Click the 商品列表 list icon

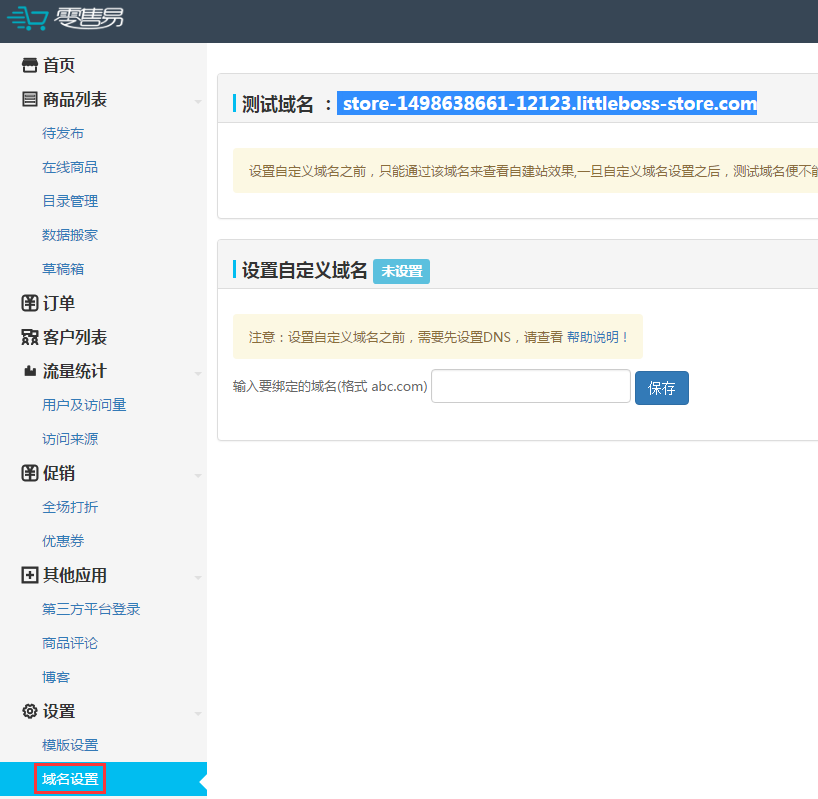(30, 99)
